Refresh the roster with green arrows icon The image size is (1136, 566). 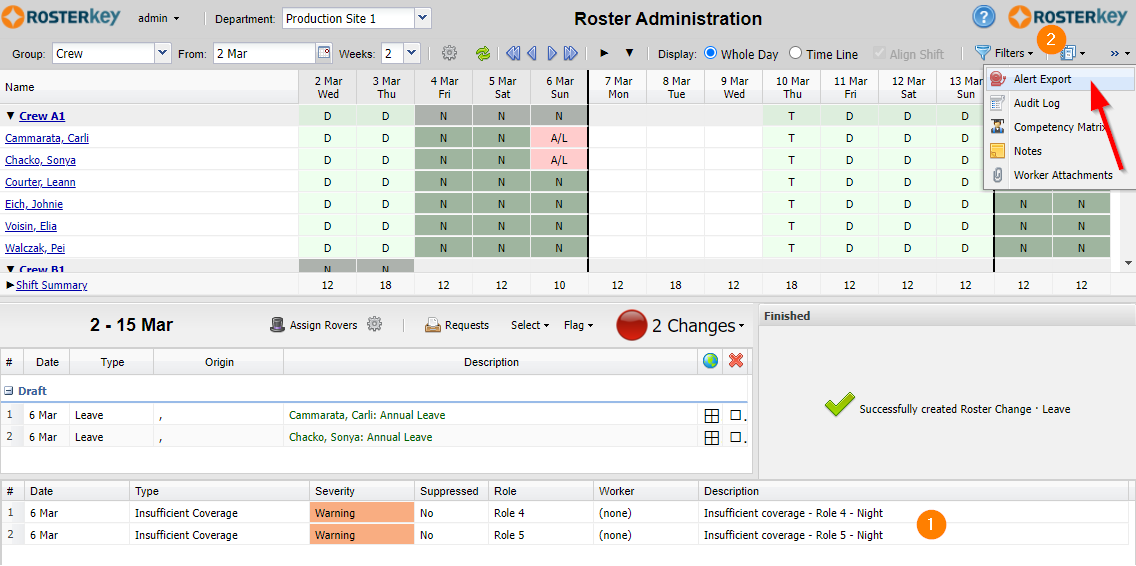pyautogui.click(x=483, y=53)
